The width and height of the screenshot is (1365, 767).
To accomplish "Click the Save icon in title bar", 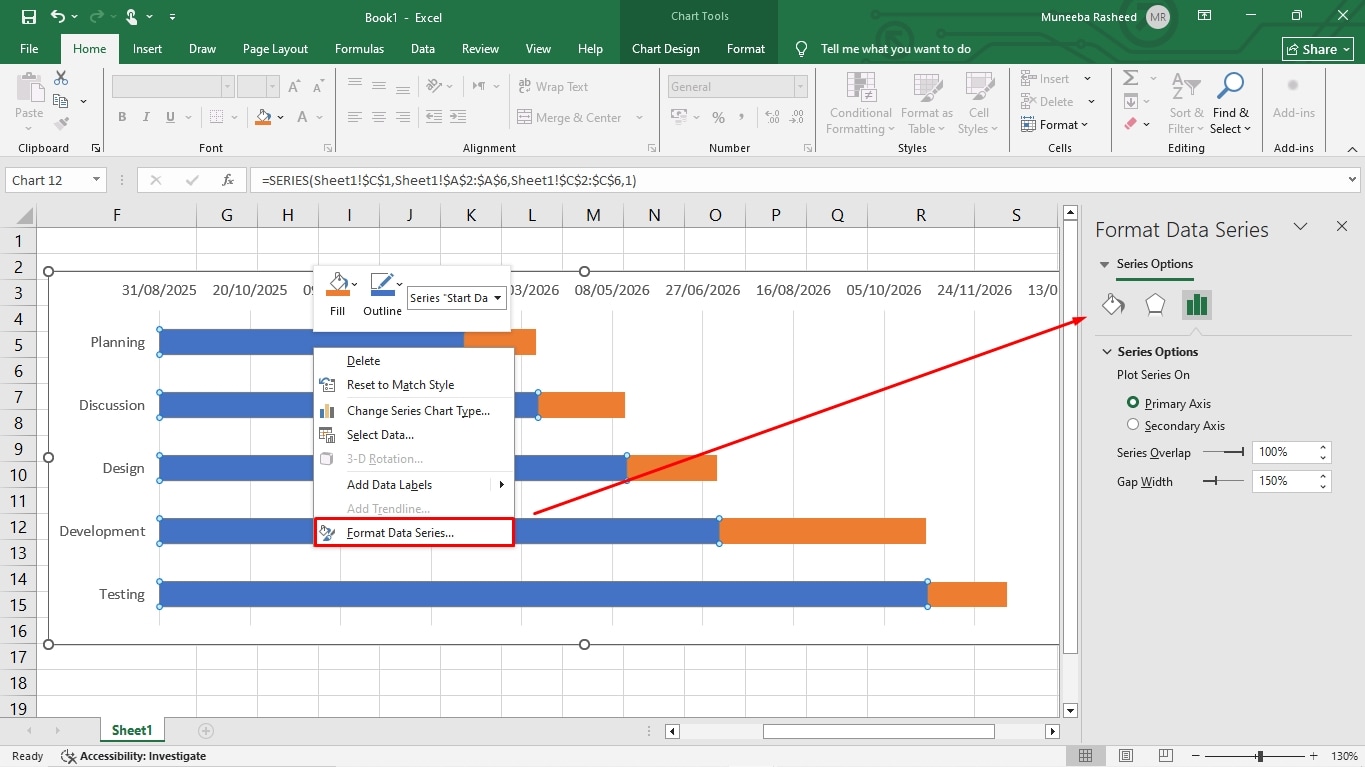I will pos(28,17).
